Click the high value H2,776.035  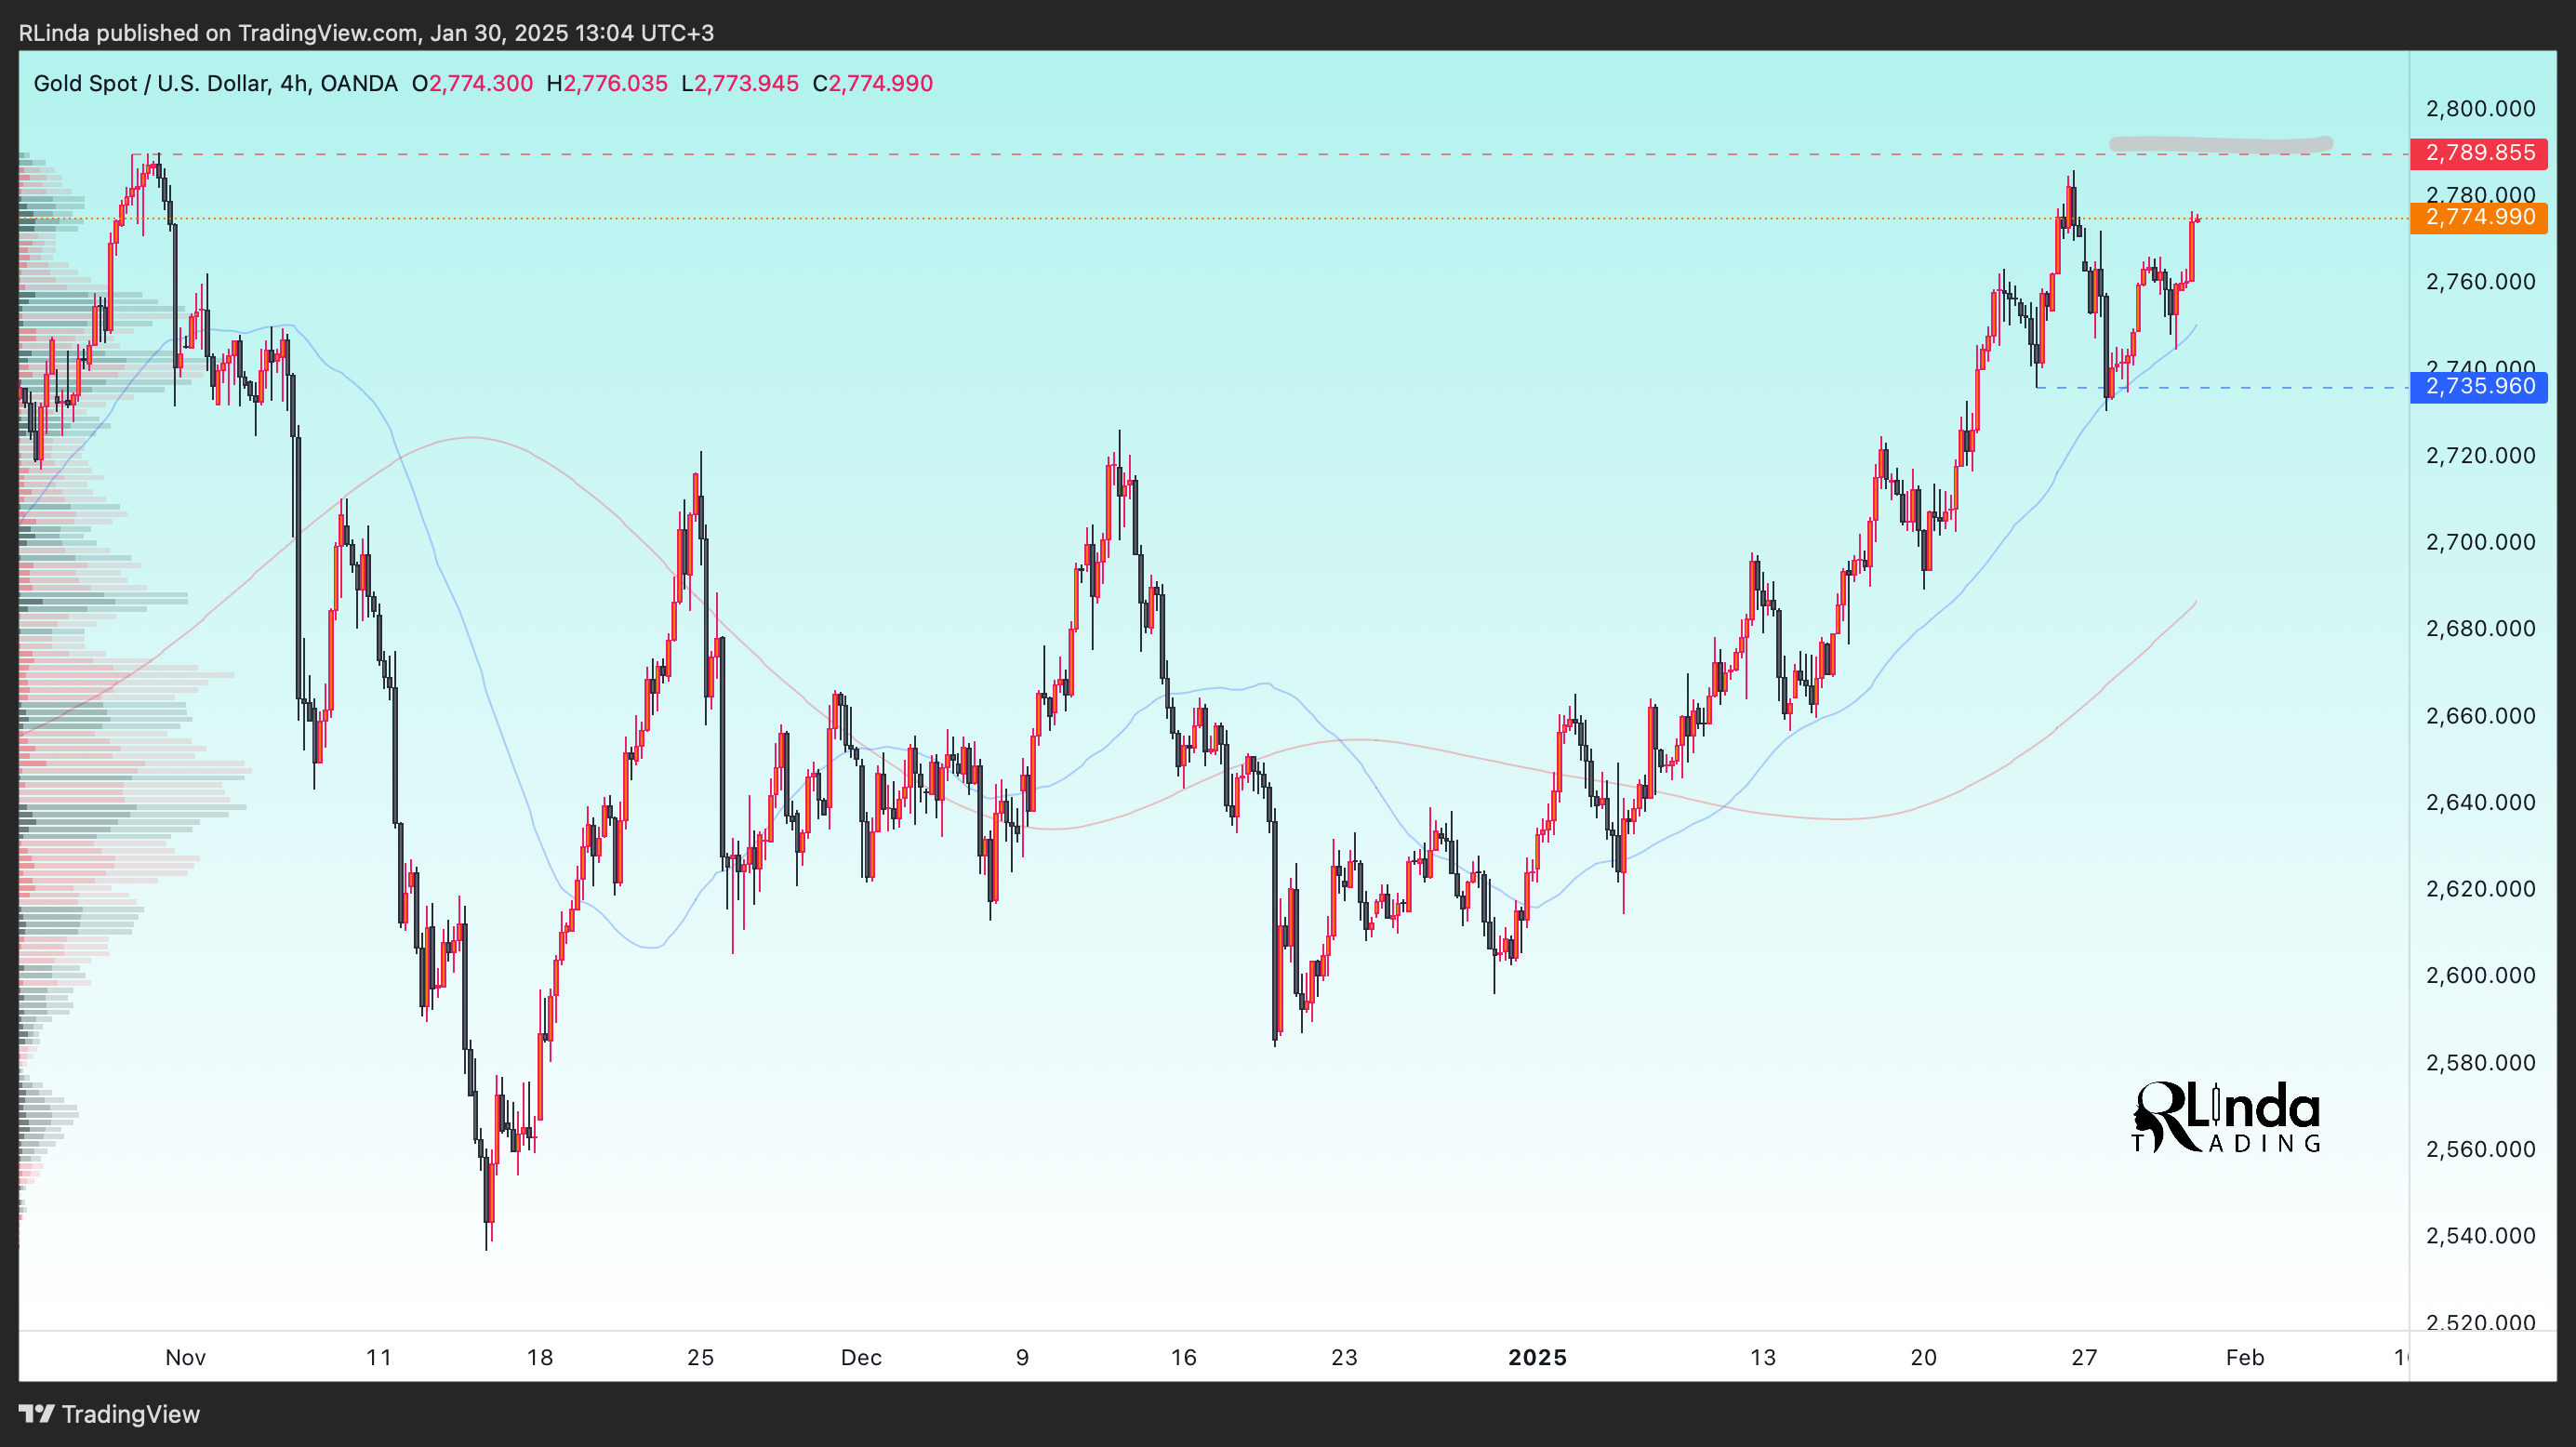click(607, 83)
